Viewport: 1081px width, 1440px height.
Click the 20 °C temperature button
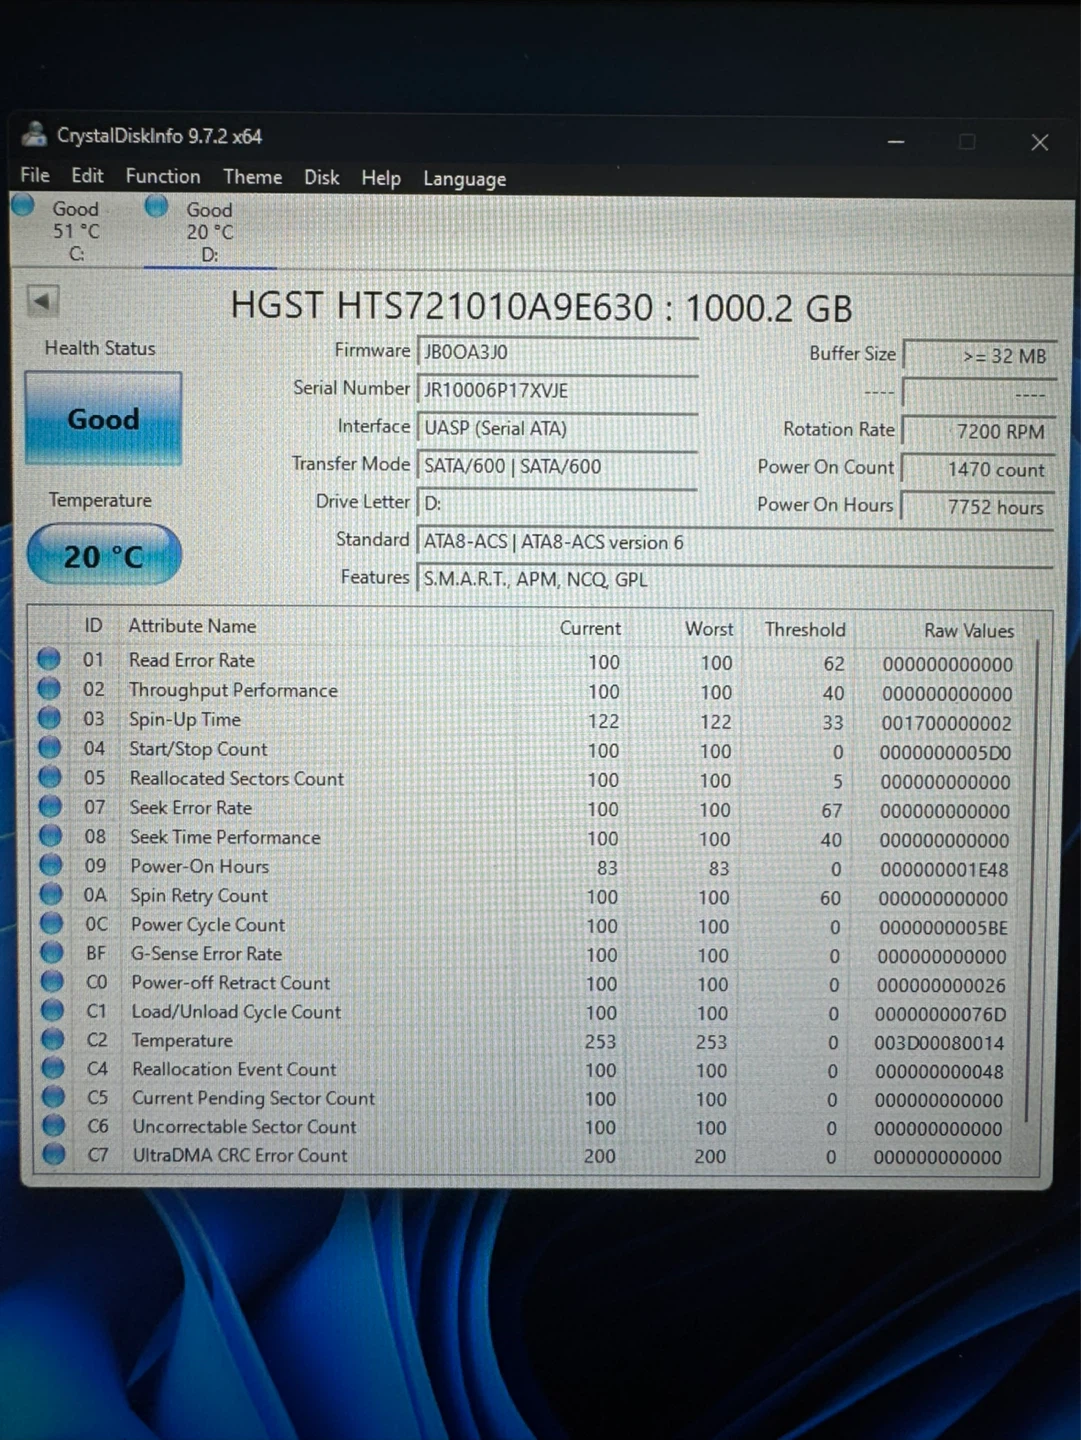(x=104, y=555)
